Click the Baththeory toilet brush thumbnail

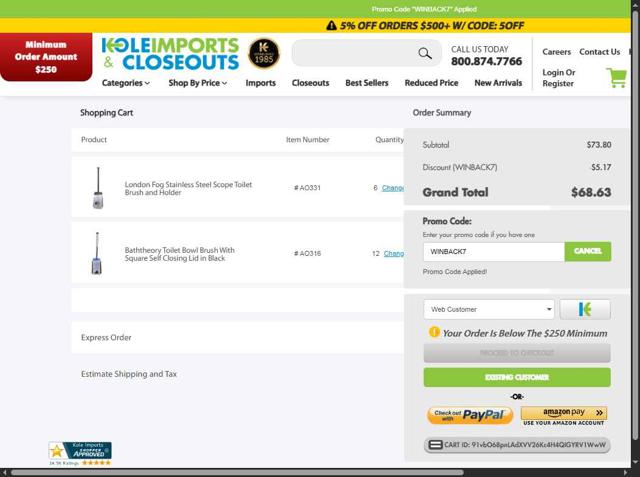click(x=97, y=253)
